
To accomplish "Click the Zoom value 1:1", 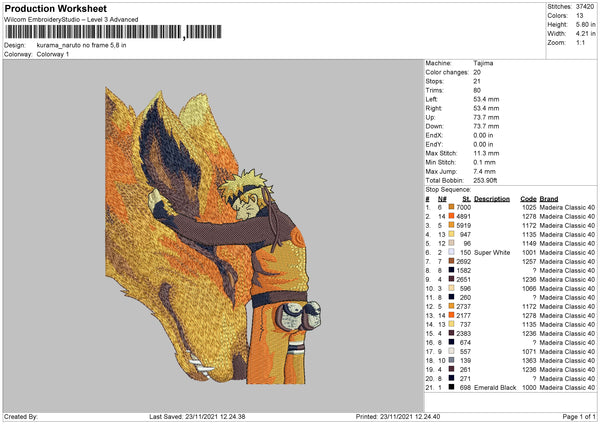I will pos(580,42).
